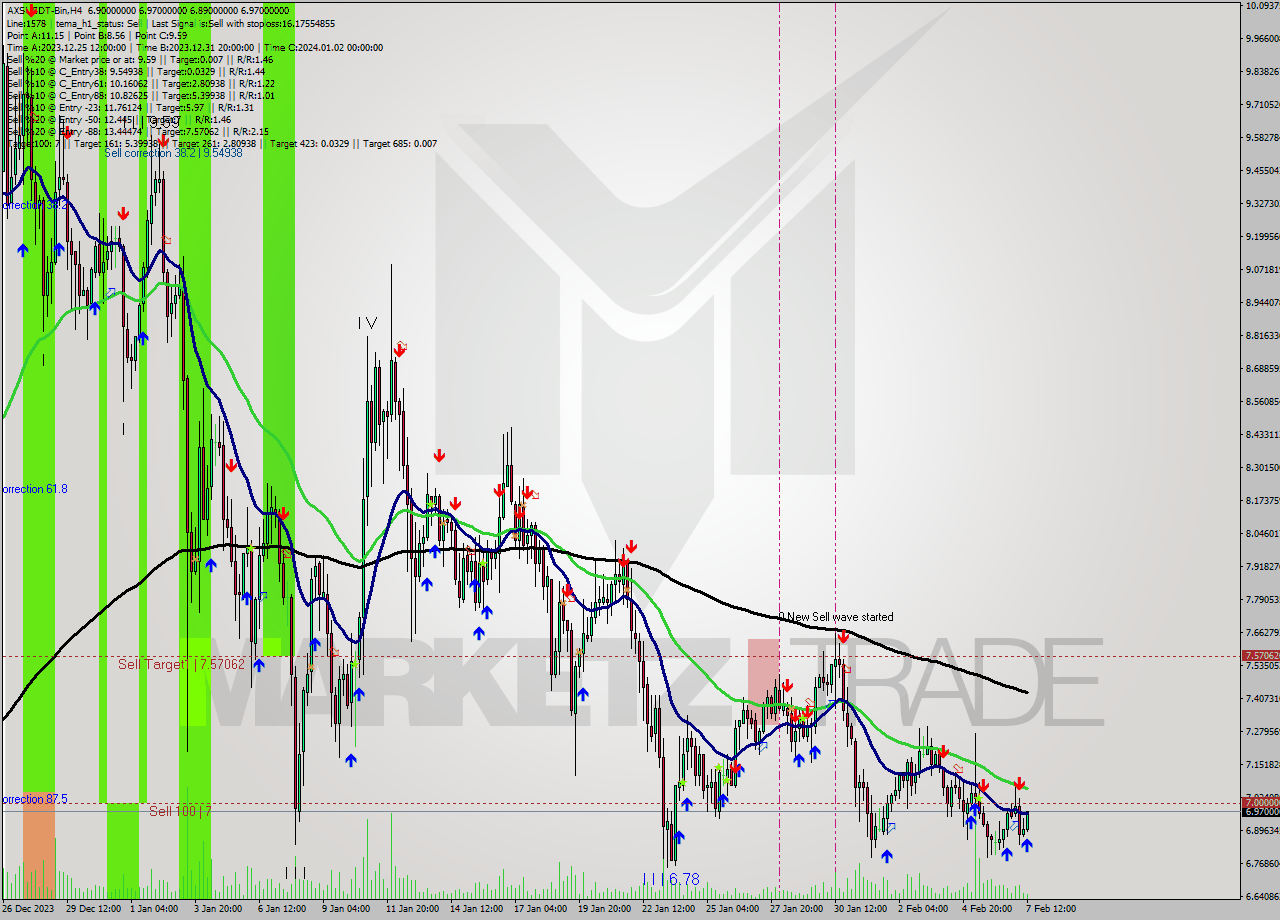Click the 7.9182 price axis label
This screenshot has height=920, width=1280.
point(1261,567)
